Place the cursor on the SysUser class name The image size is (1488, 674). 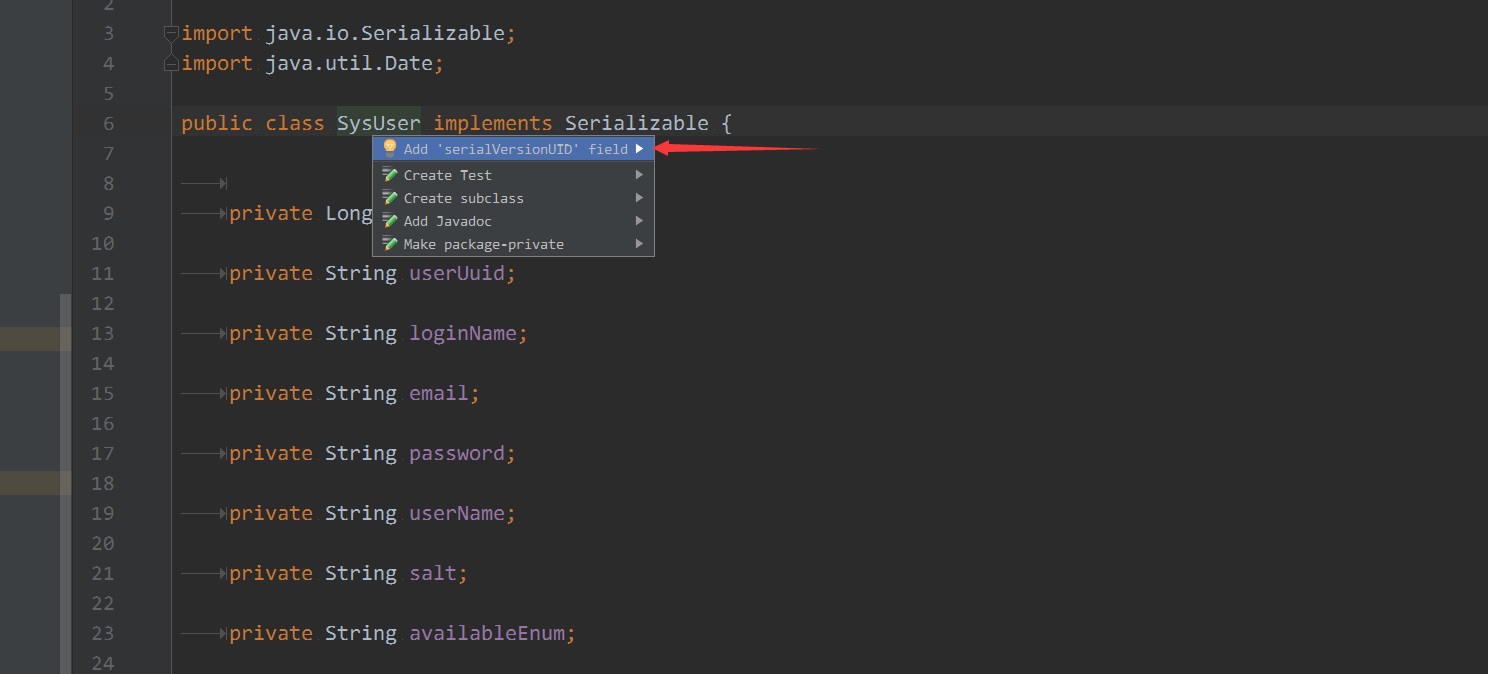coord(378,123)
